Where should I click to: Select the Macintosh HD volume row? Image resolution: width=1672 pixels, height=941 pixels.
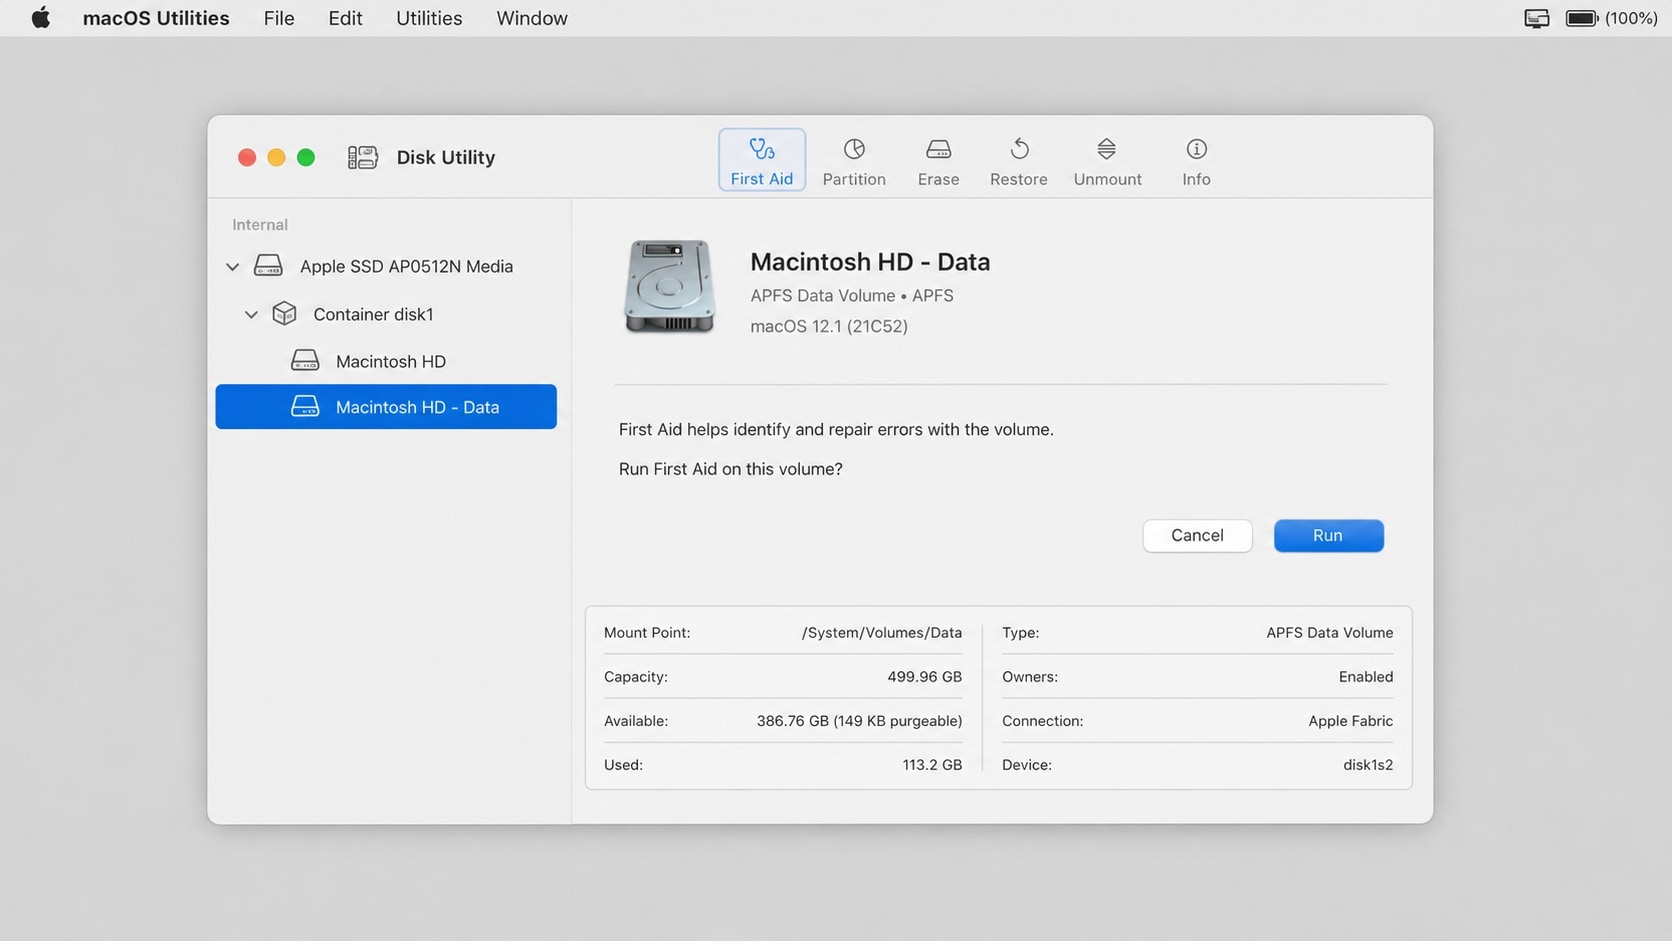[386, 361]
